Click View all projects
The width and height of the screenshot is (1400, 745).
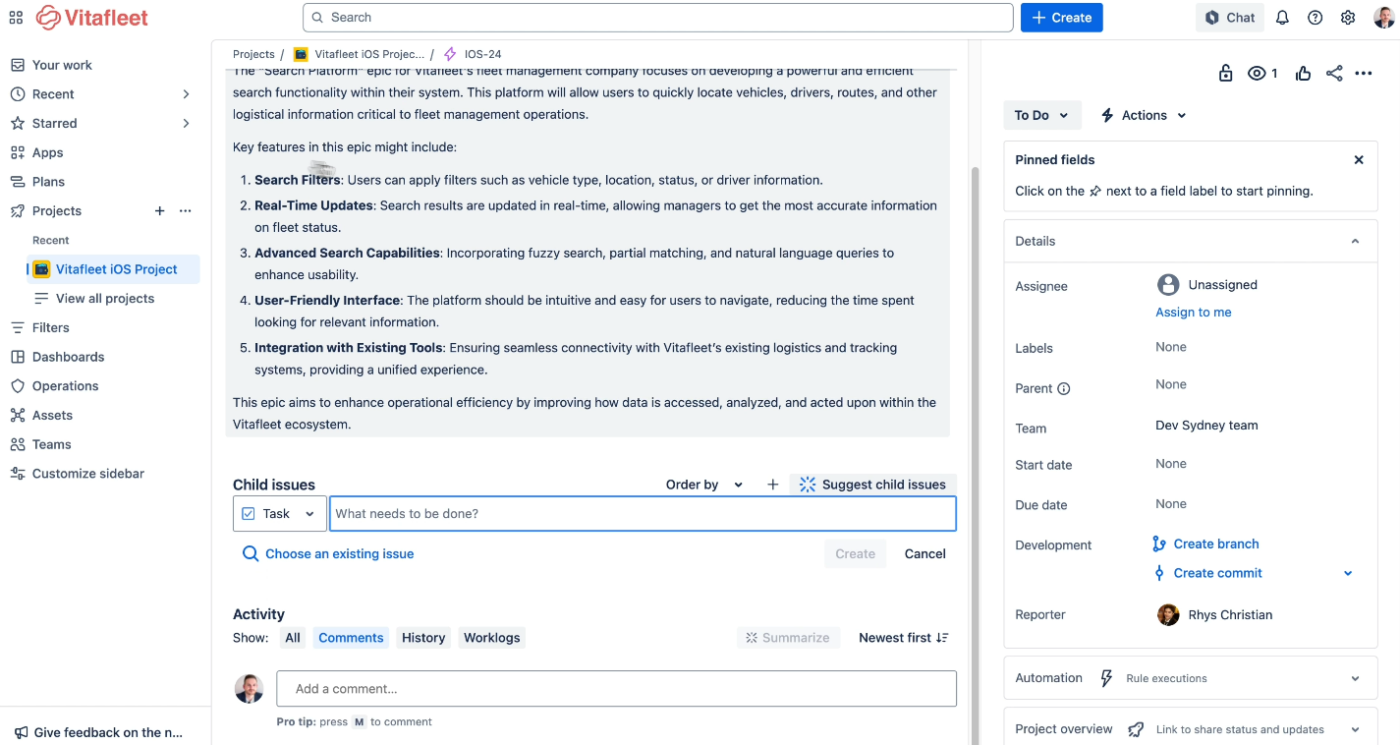[x=105, y=298]
